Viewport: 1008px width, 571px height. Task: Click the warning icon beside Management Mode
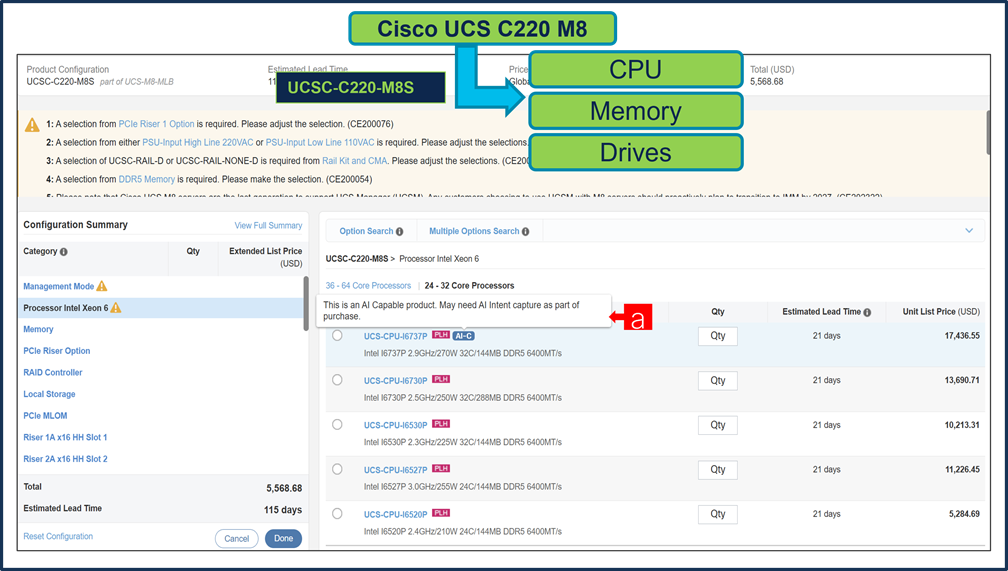pyautogui.click(x=102, y=286)
